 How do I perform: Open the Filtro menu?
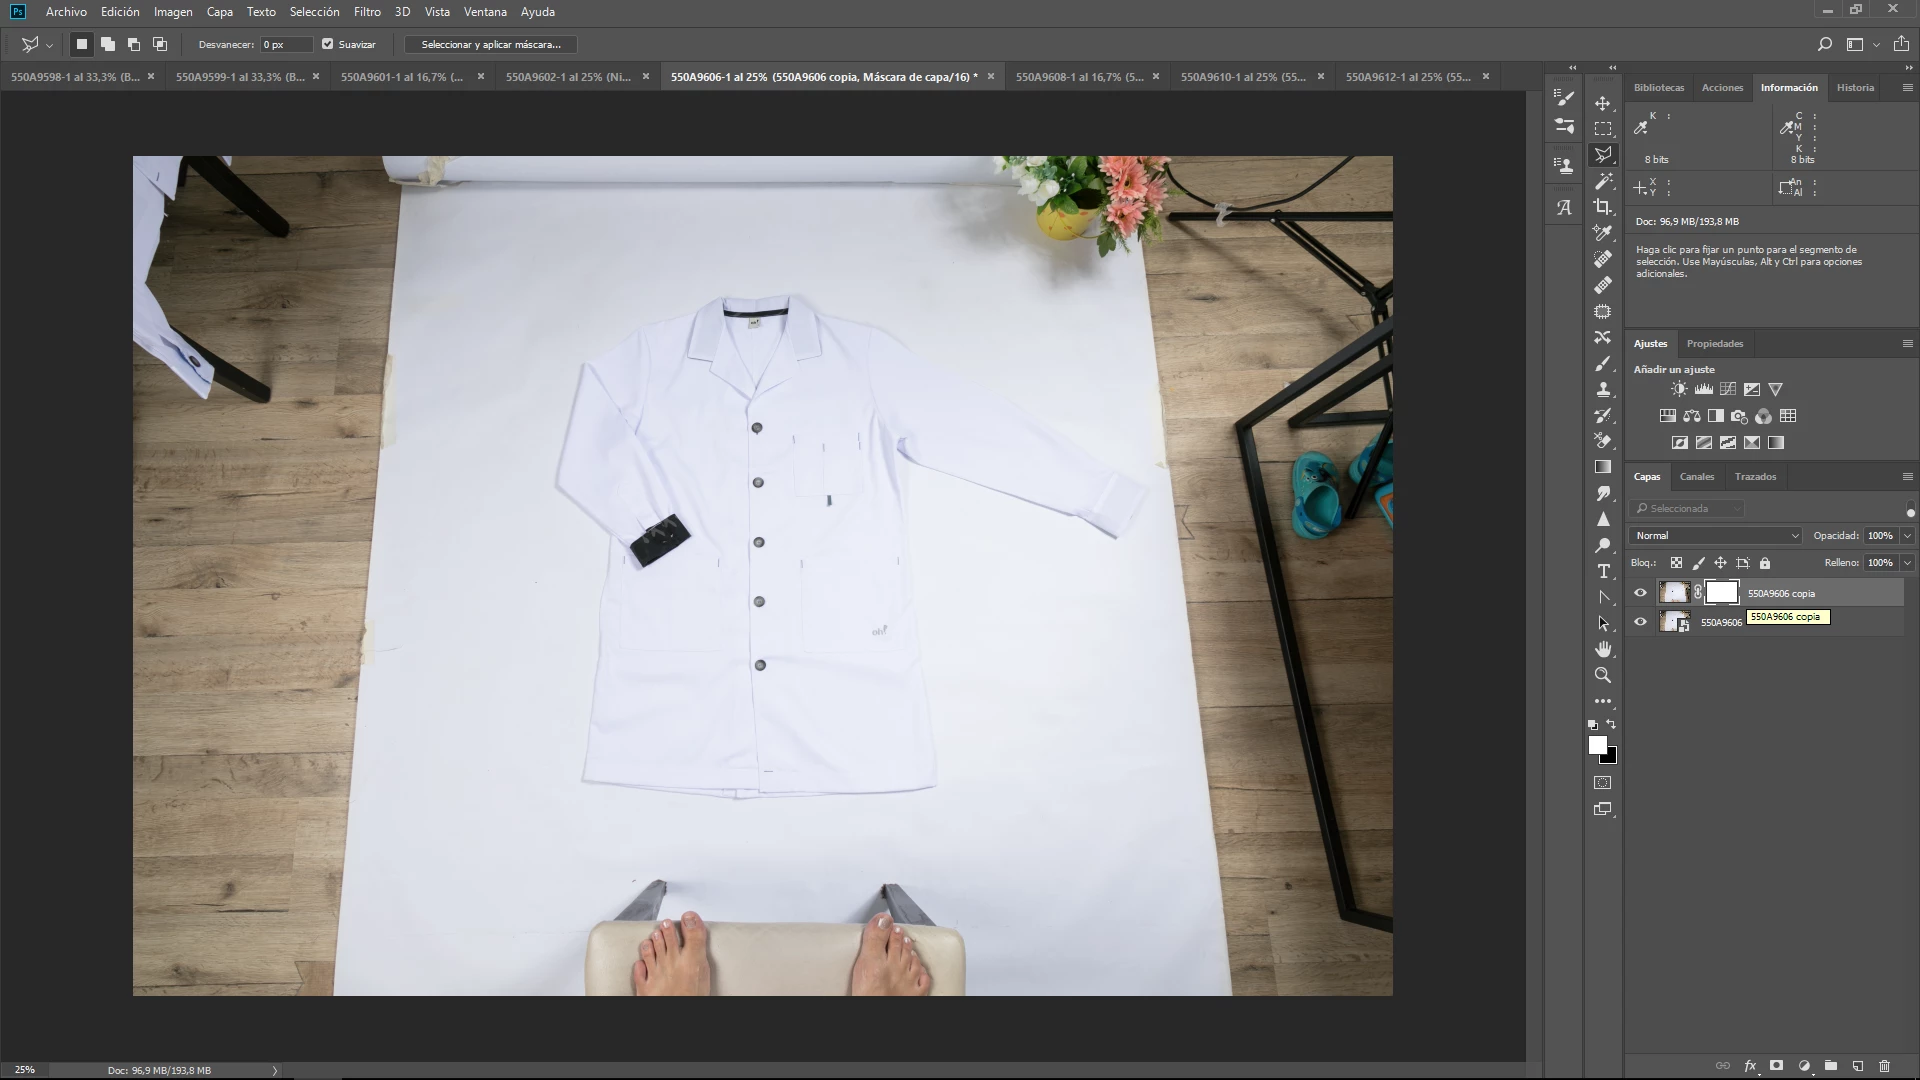366,12
